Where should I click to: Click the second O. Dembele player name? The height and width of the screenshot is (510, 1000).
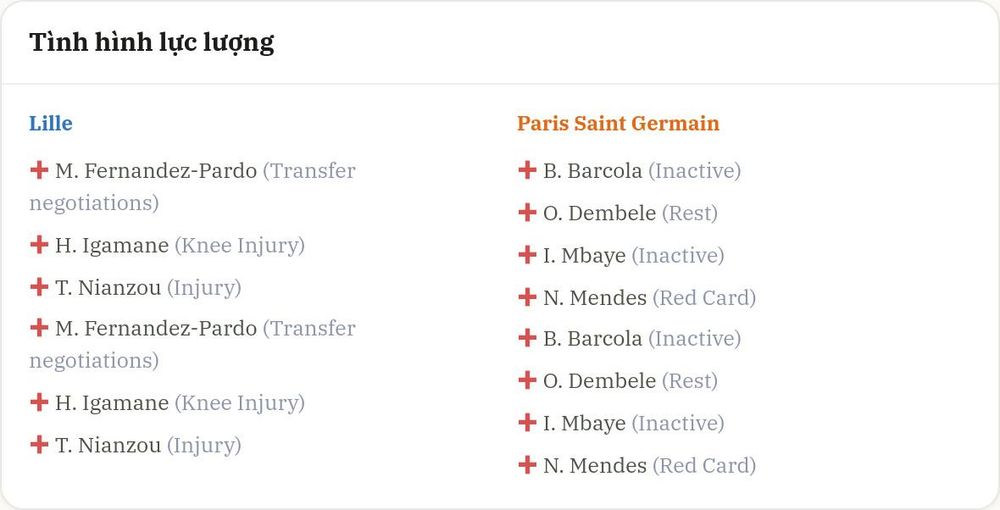point(599,381)
